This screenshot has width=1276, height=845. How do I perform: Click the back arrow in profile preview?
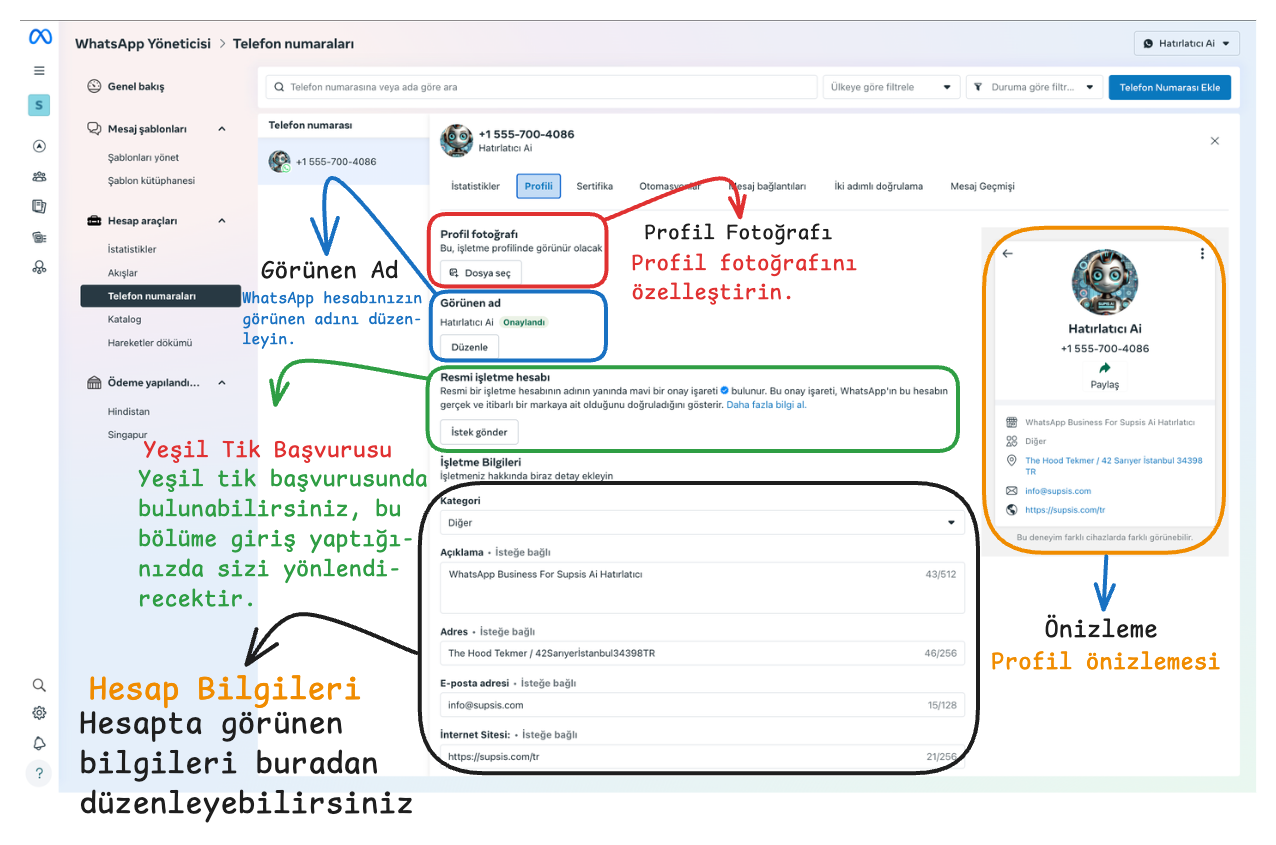(x=1007, y=254)
